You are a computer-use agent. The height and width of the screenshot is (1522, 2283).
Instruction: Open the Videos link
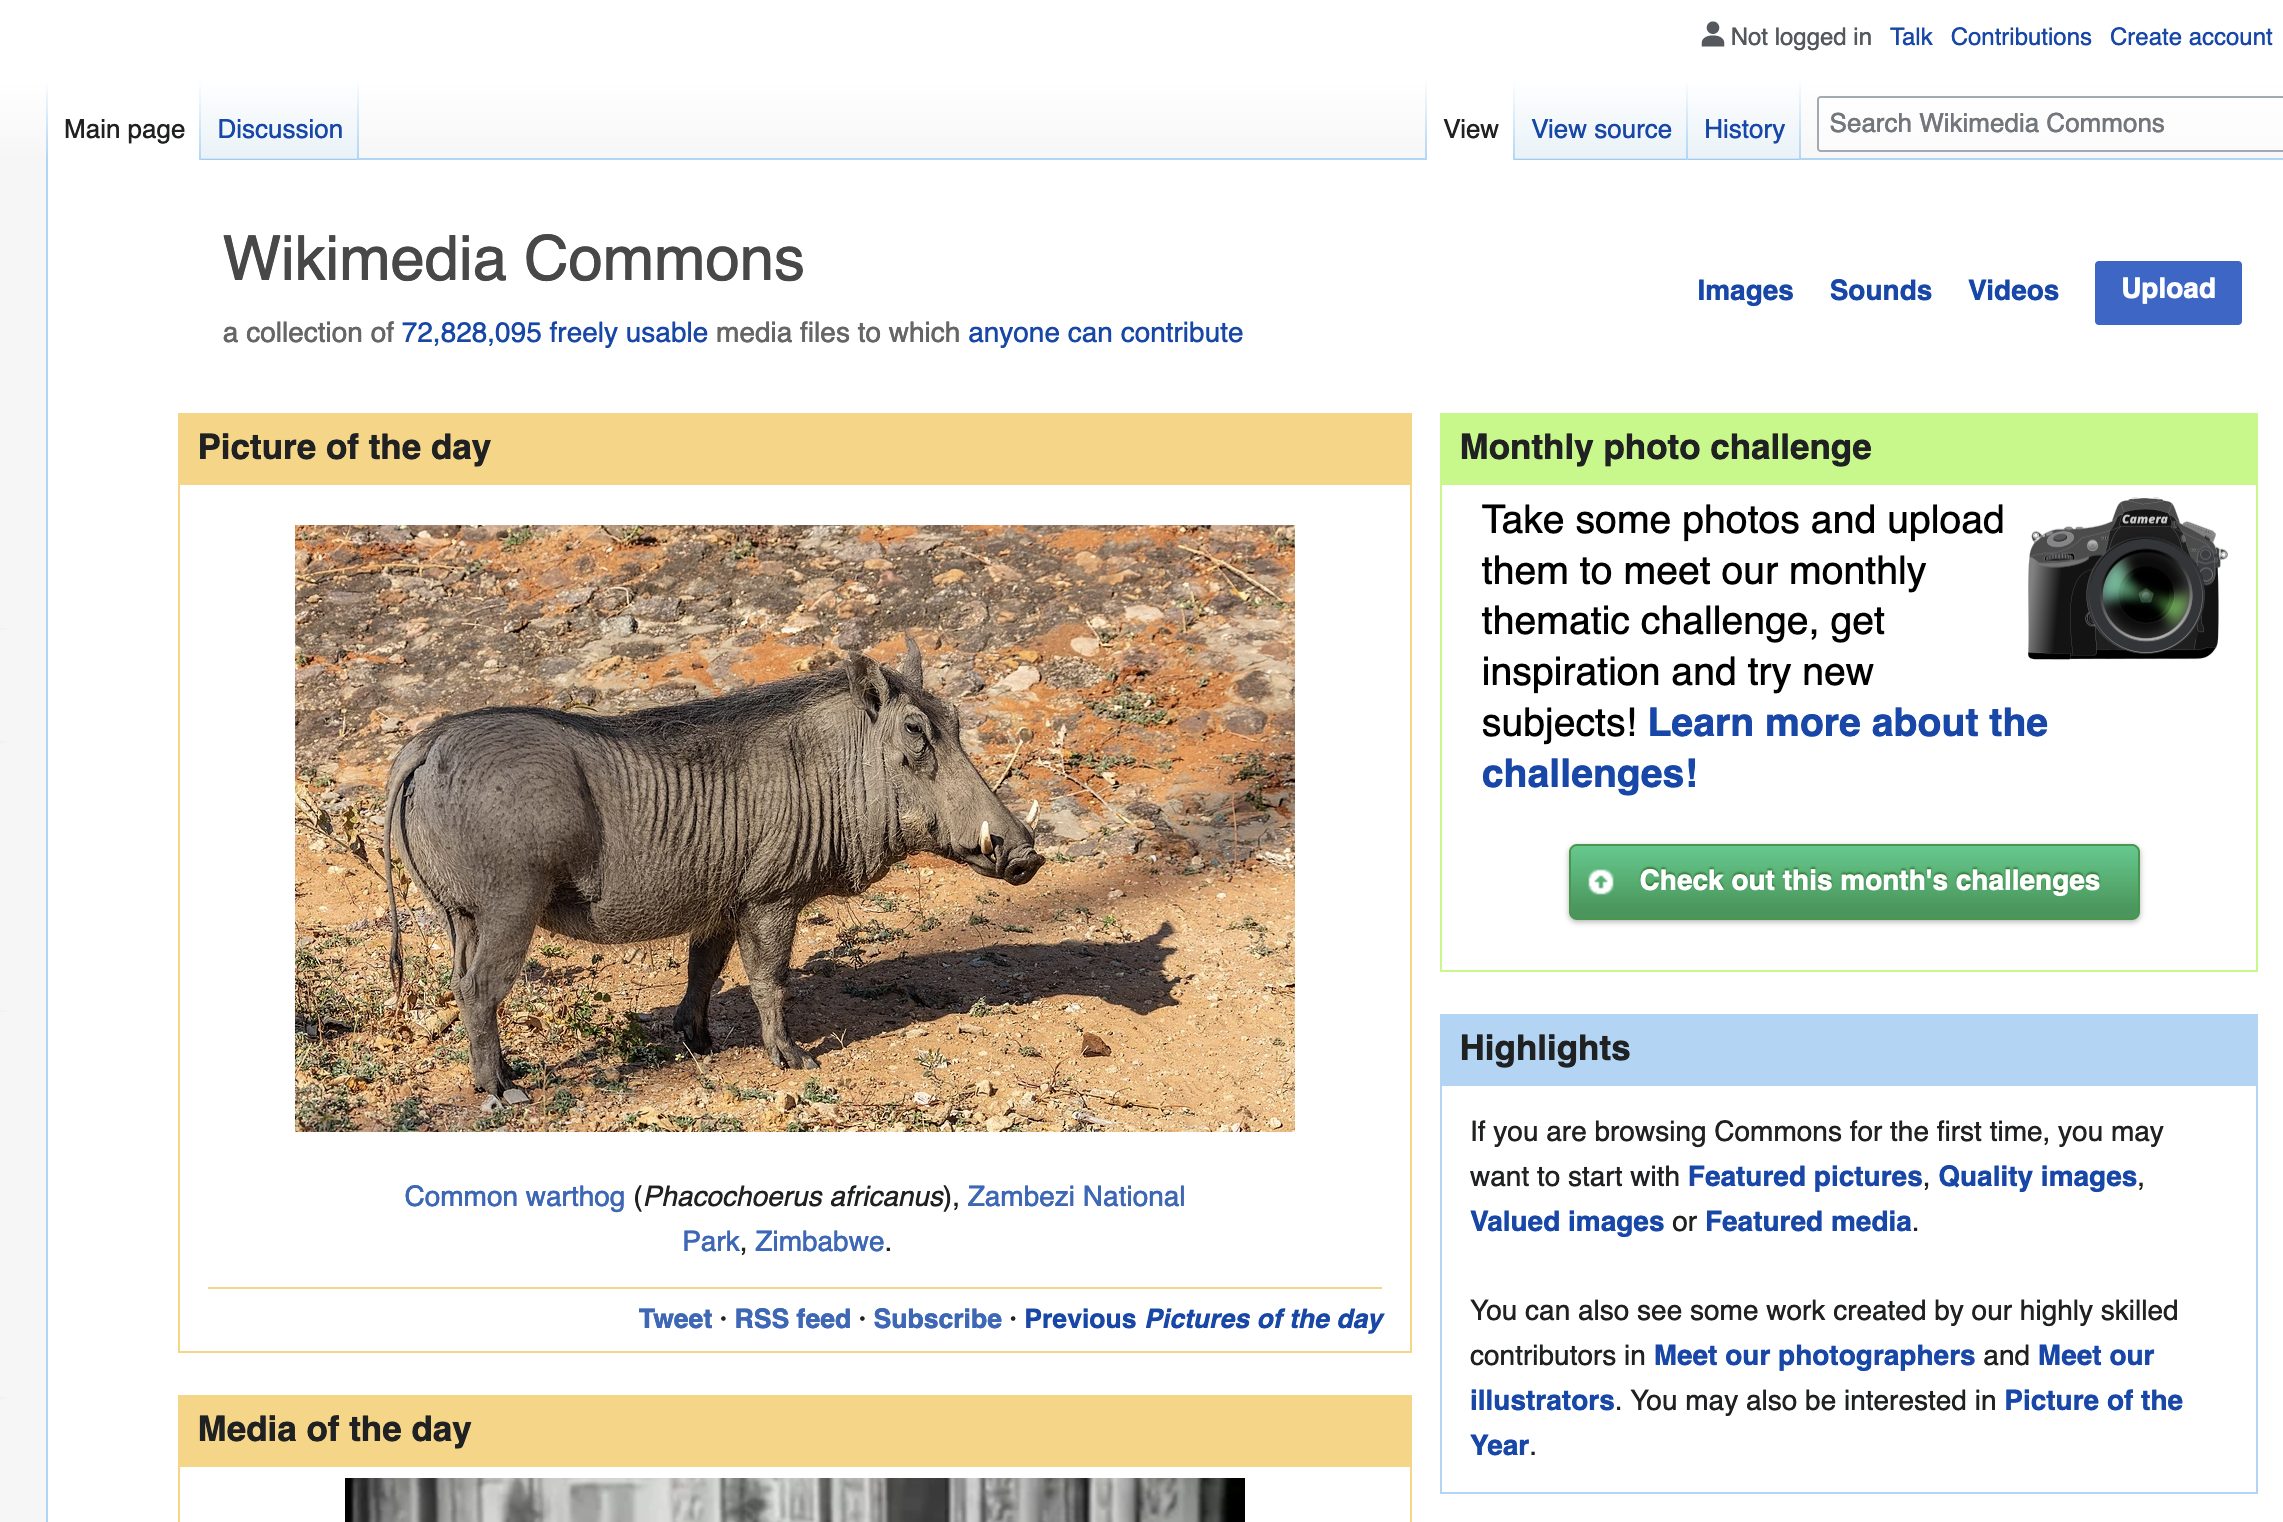(2013, 290)
